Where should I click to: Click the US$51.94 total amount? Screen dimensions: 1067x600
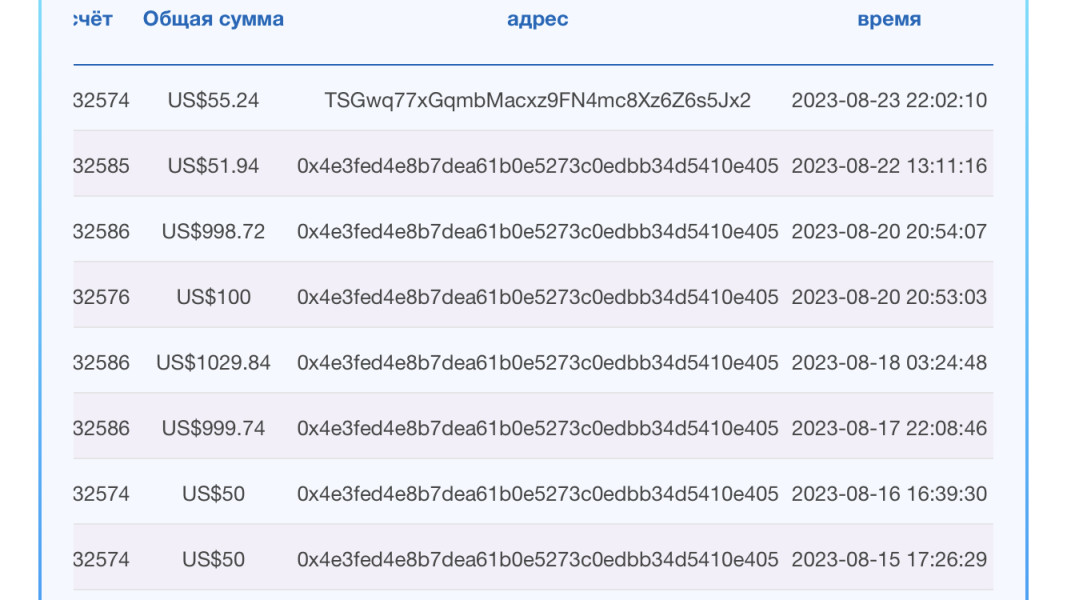tap(213, 166)
